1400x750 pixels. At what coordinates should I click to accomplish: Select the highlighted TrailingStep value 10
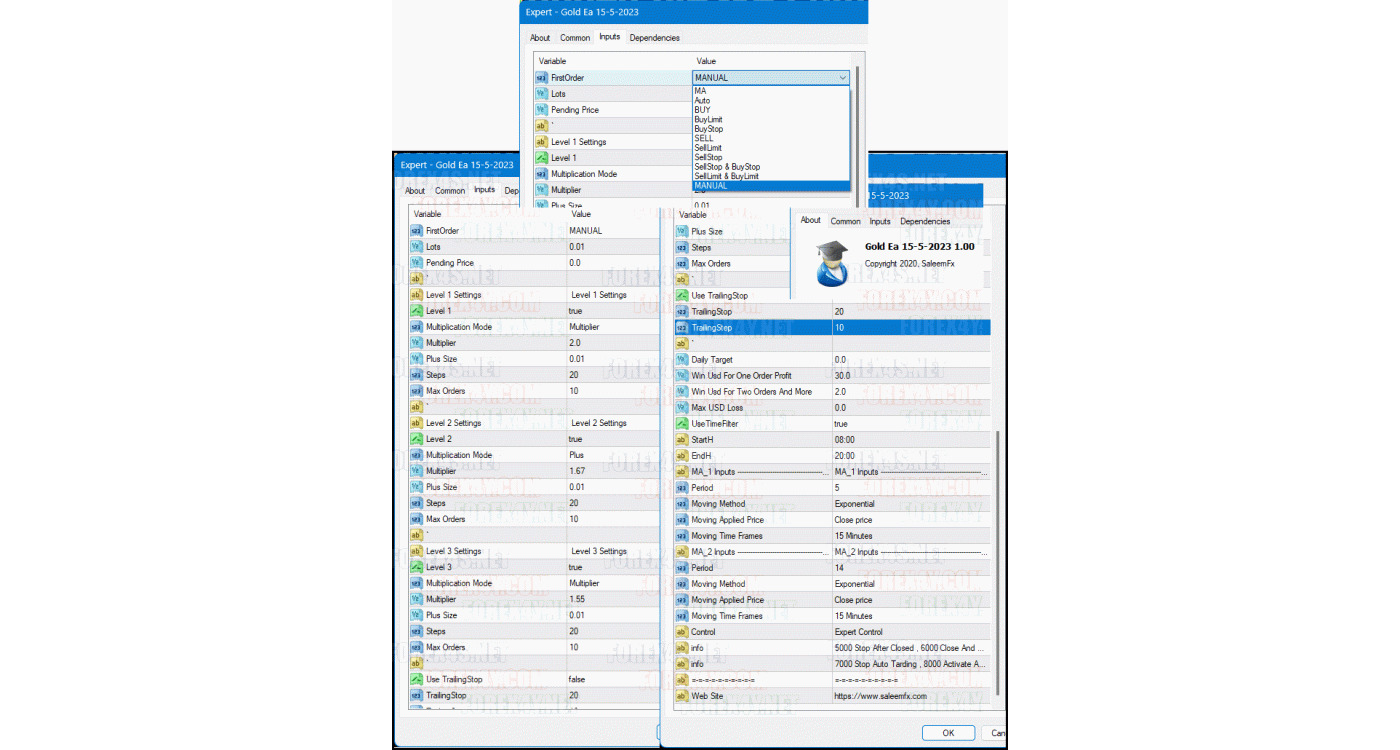(839, 328)
